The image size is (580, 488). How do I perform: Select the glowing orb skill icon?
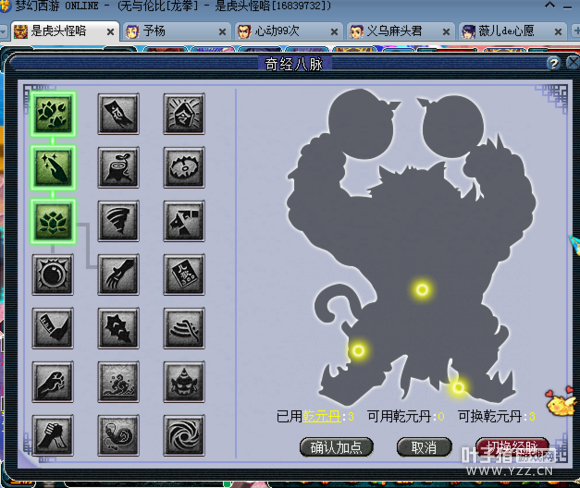pos(53,275)
